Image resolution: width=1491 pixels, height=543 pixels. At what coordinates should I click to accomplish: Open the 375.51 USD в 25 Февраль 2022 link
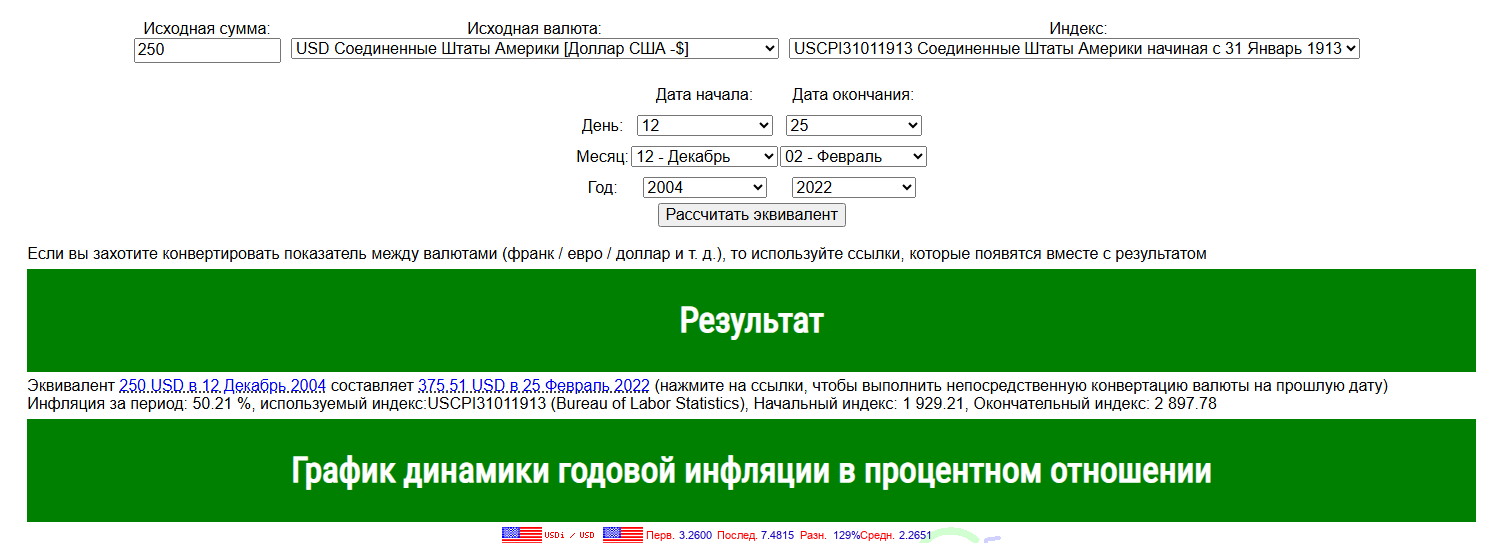pyautogui.click(x=534, y=385)
